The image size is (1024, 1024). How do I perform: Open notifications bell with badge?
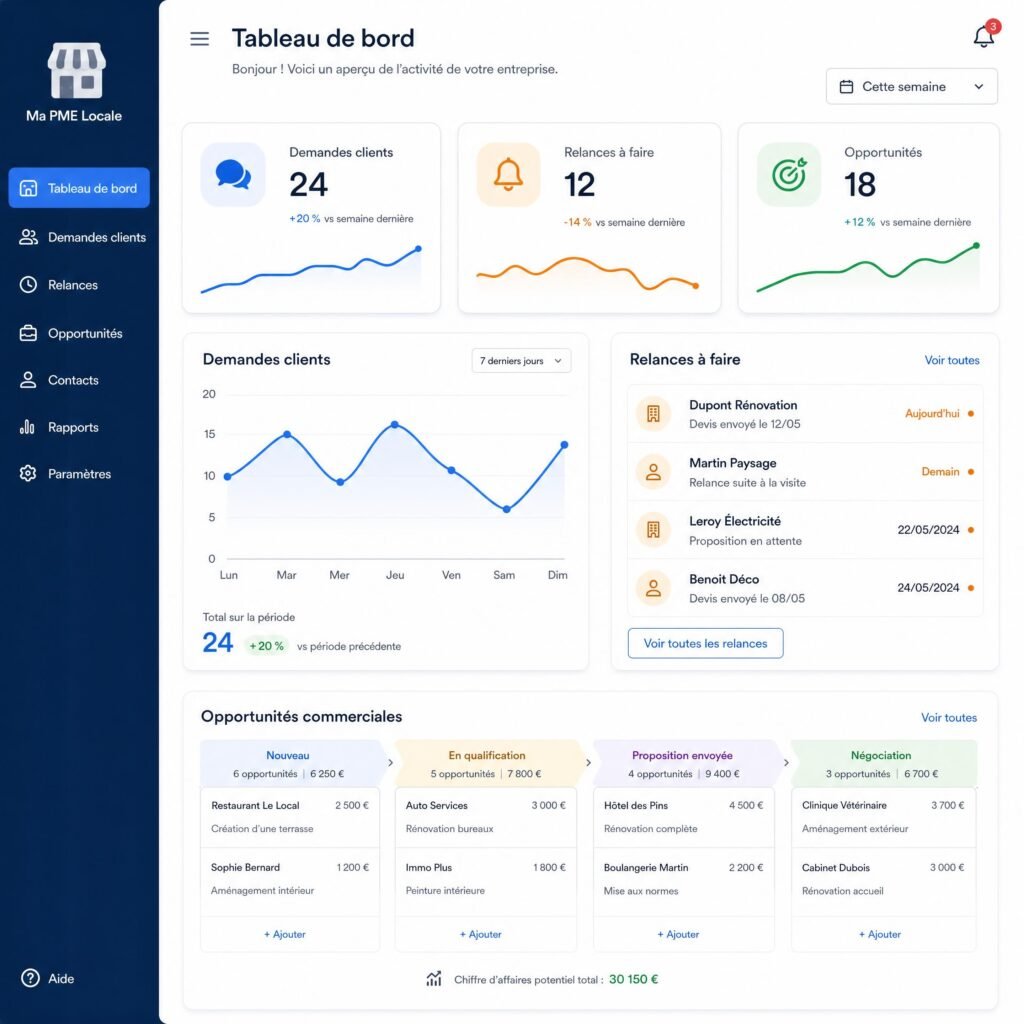tap(985, 34)
